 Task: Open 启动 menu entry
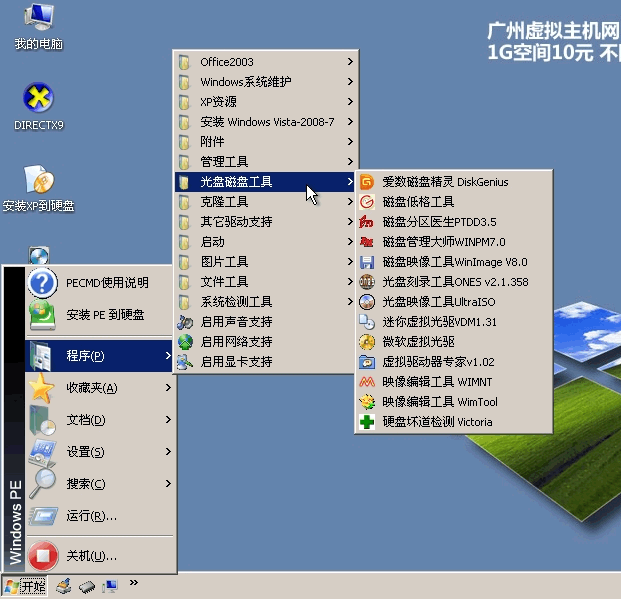(x=265, y=242)
